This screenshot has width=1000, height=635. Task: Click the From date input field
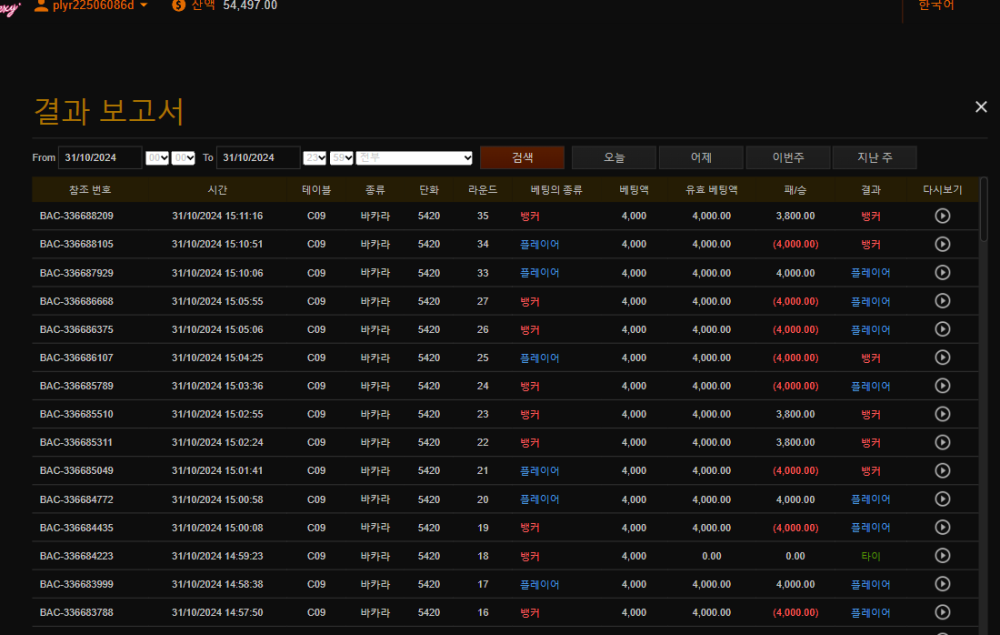pos(100,158)
